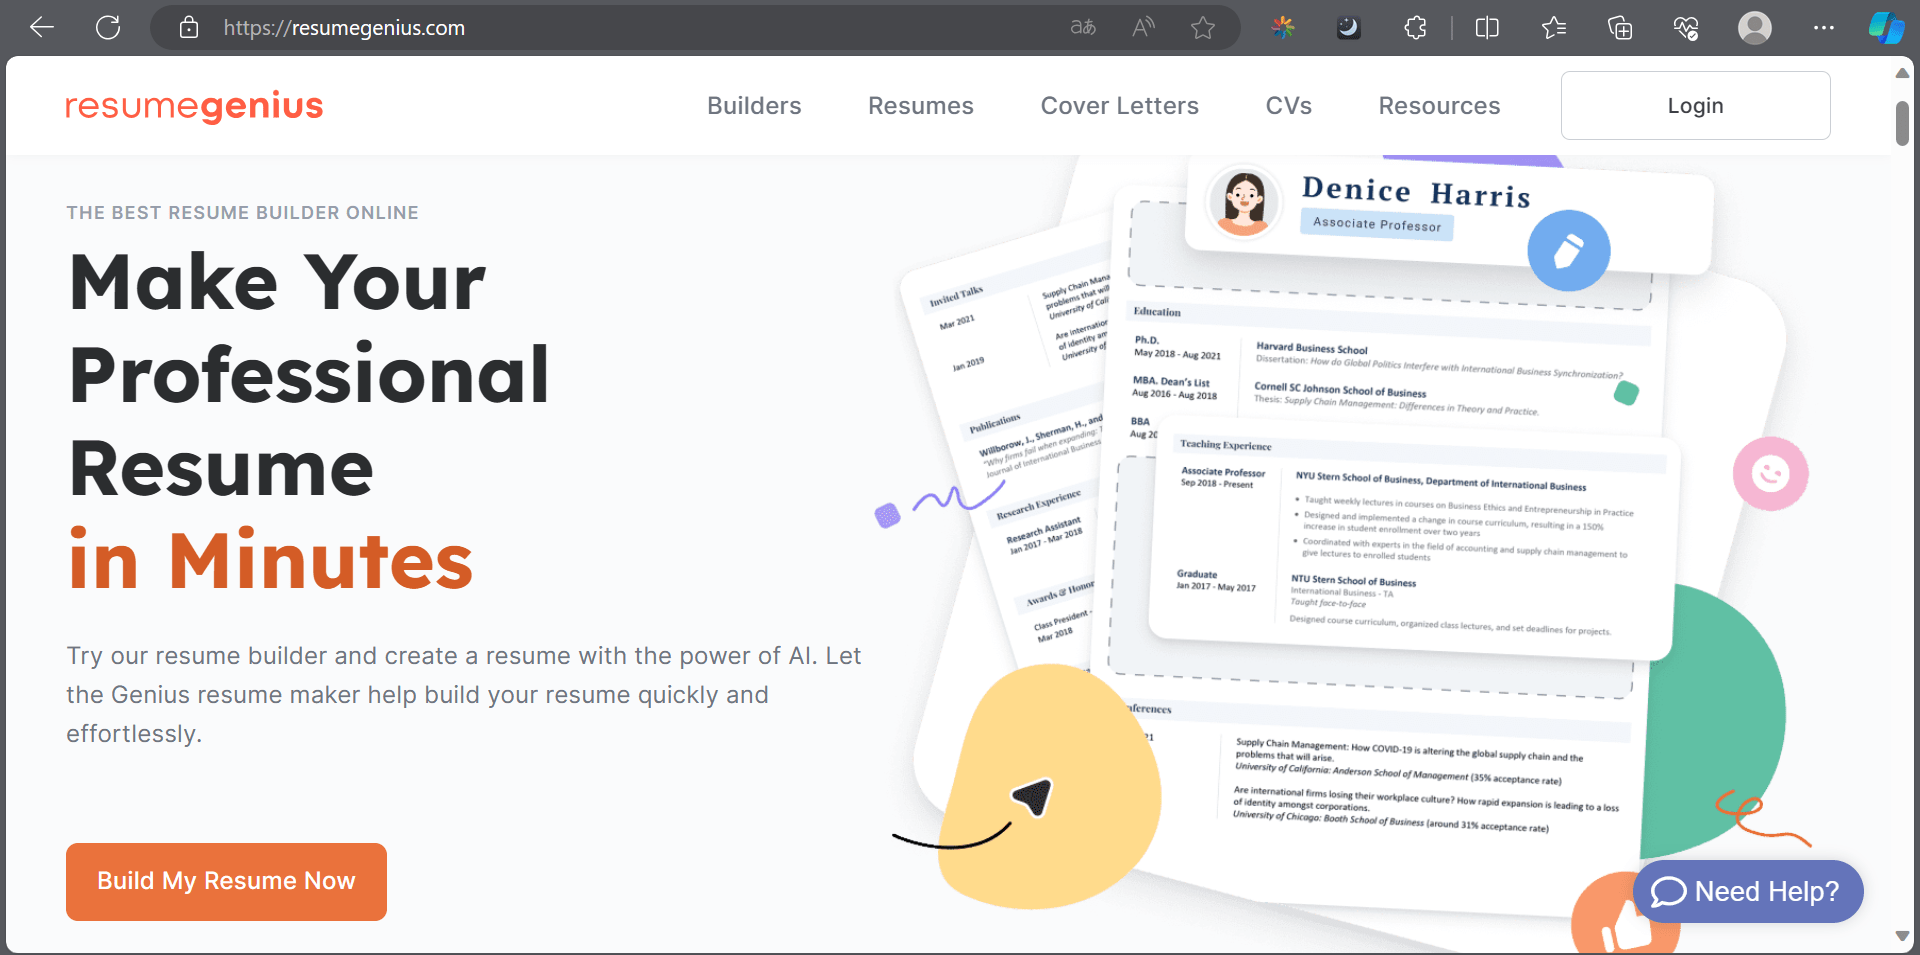Go back with the browser back arrow

tap(42, 27)
